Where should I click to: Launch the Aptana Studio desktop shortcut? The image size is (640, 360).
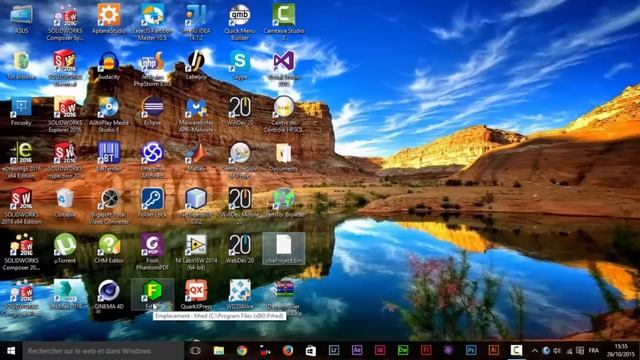click(109, 19)
